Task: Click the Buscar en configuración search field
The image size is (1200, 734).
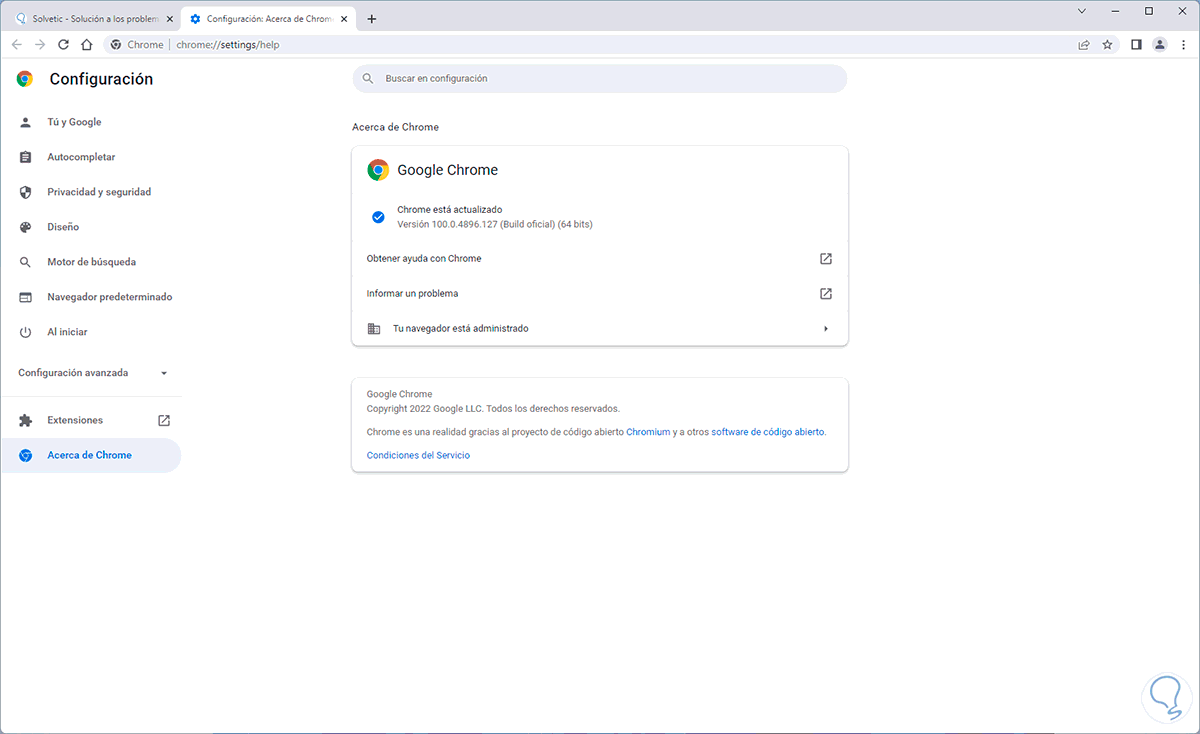Action: (x=600, y=78)
